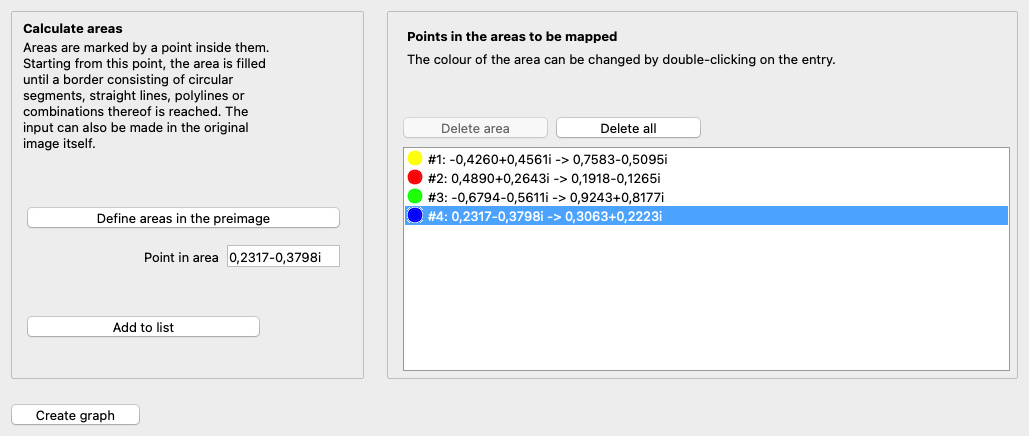Click the red color dot of entry #2

(416, 178)
